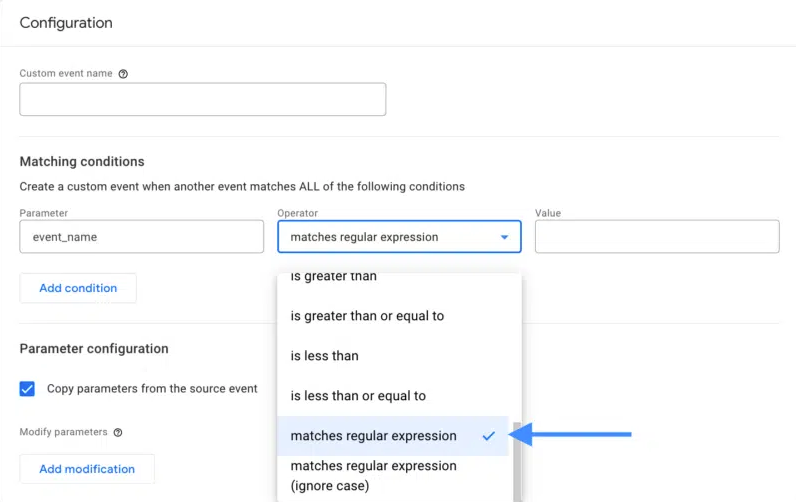Select 'is greater than' operator option
This screenshot has width=796, height=502.
coord(334,278)
